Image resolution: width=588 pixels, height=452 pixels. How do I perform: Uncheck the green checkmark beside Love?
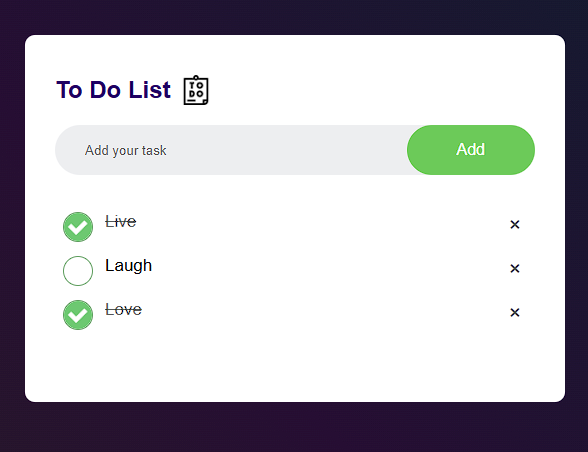[78, 315]
